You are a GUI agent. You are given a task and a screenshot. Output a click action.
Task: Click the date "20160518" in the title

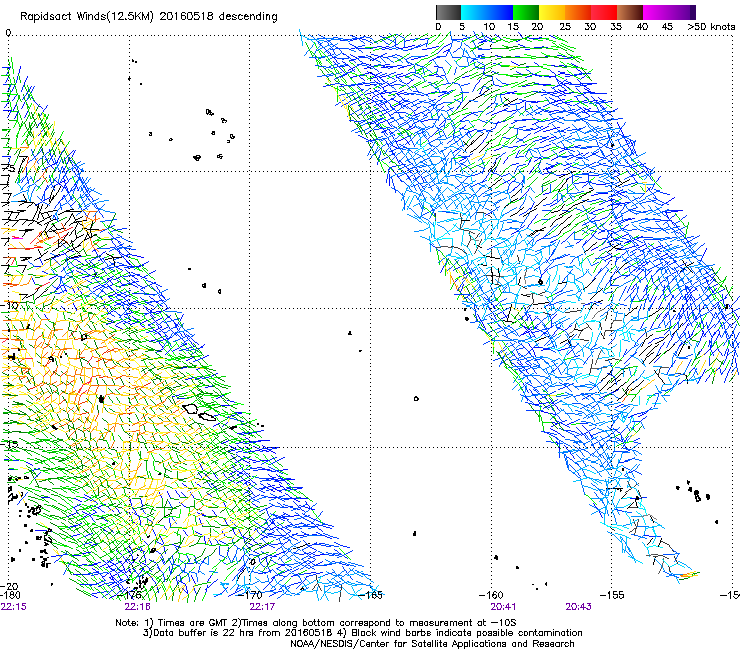tap(186, 16)
